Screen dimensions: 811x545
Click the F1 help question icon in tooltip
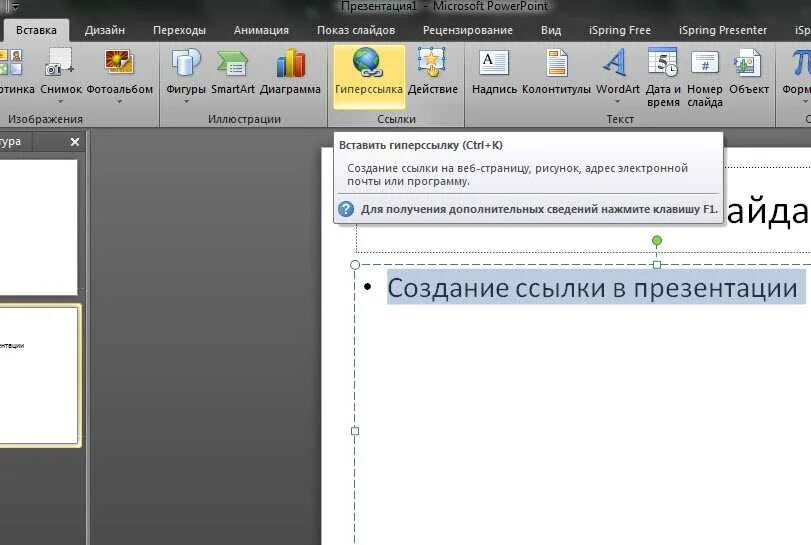point(346,209)
